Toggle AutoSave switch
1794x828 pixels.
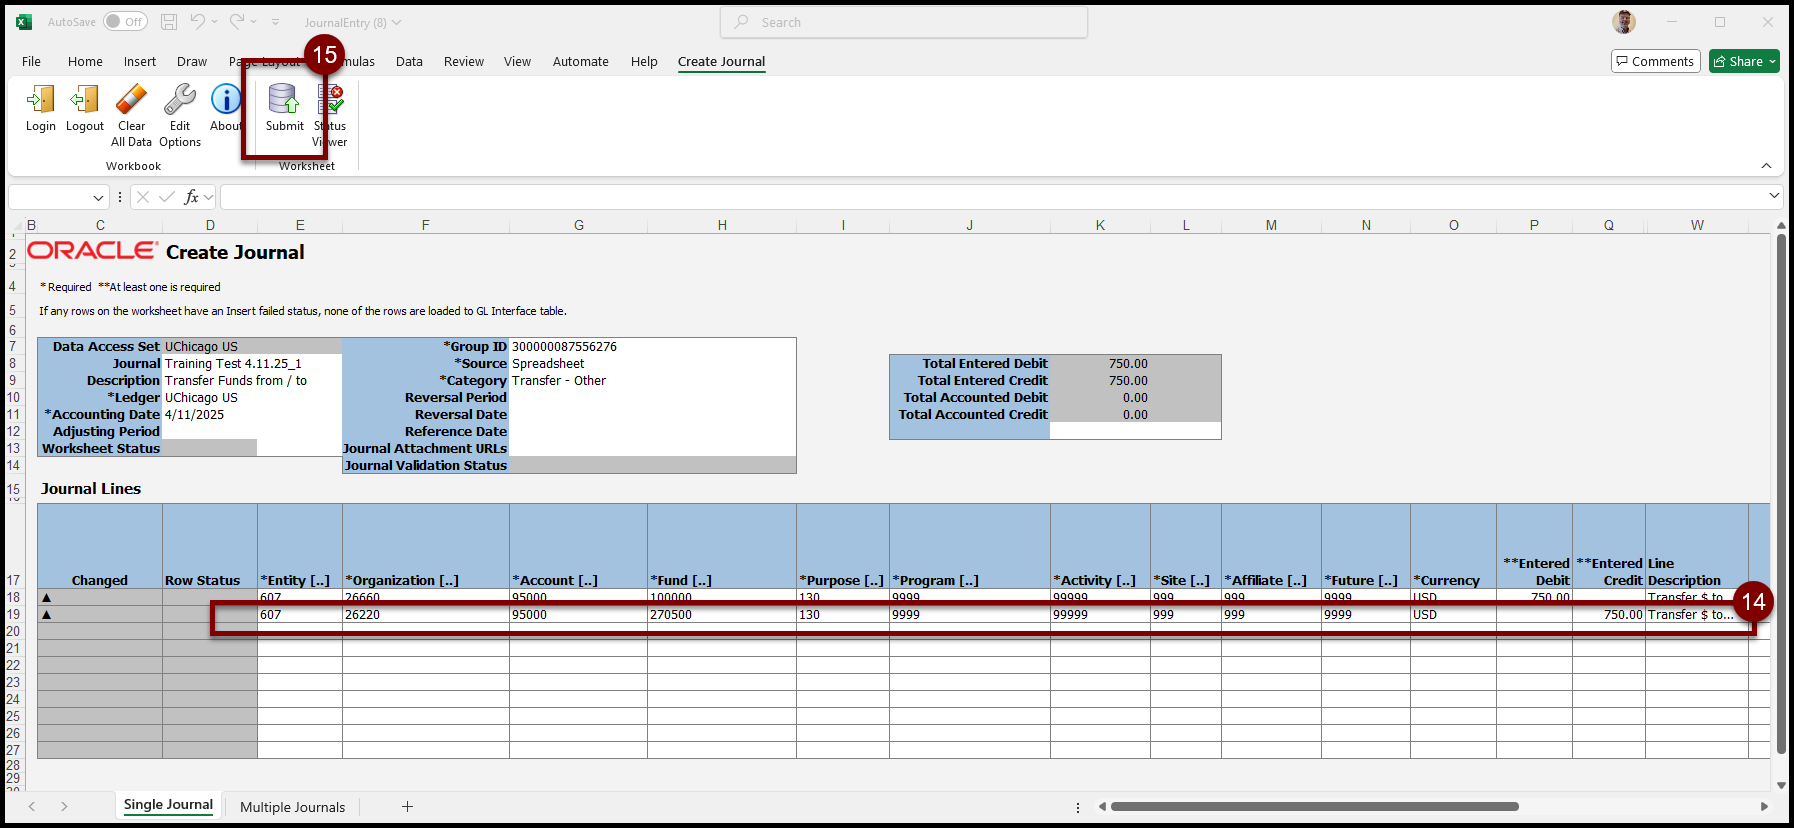coord(125,22)
